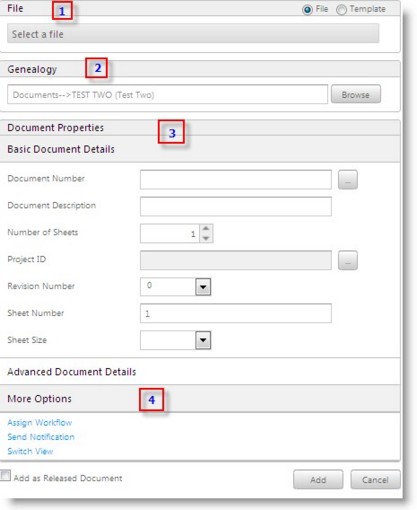Open the Send Notification link
The width and height of the screenshot is (417, 510).
41,437
